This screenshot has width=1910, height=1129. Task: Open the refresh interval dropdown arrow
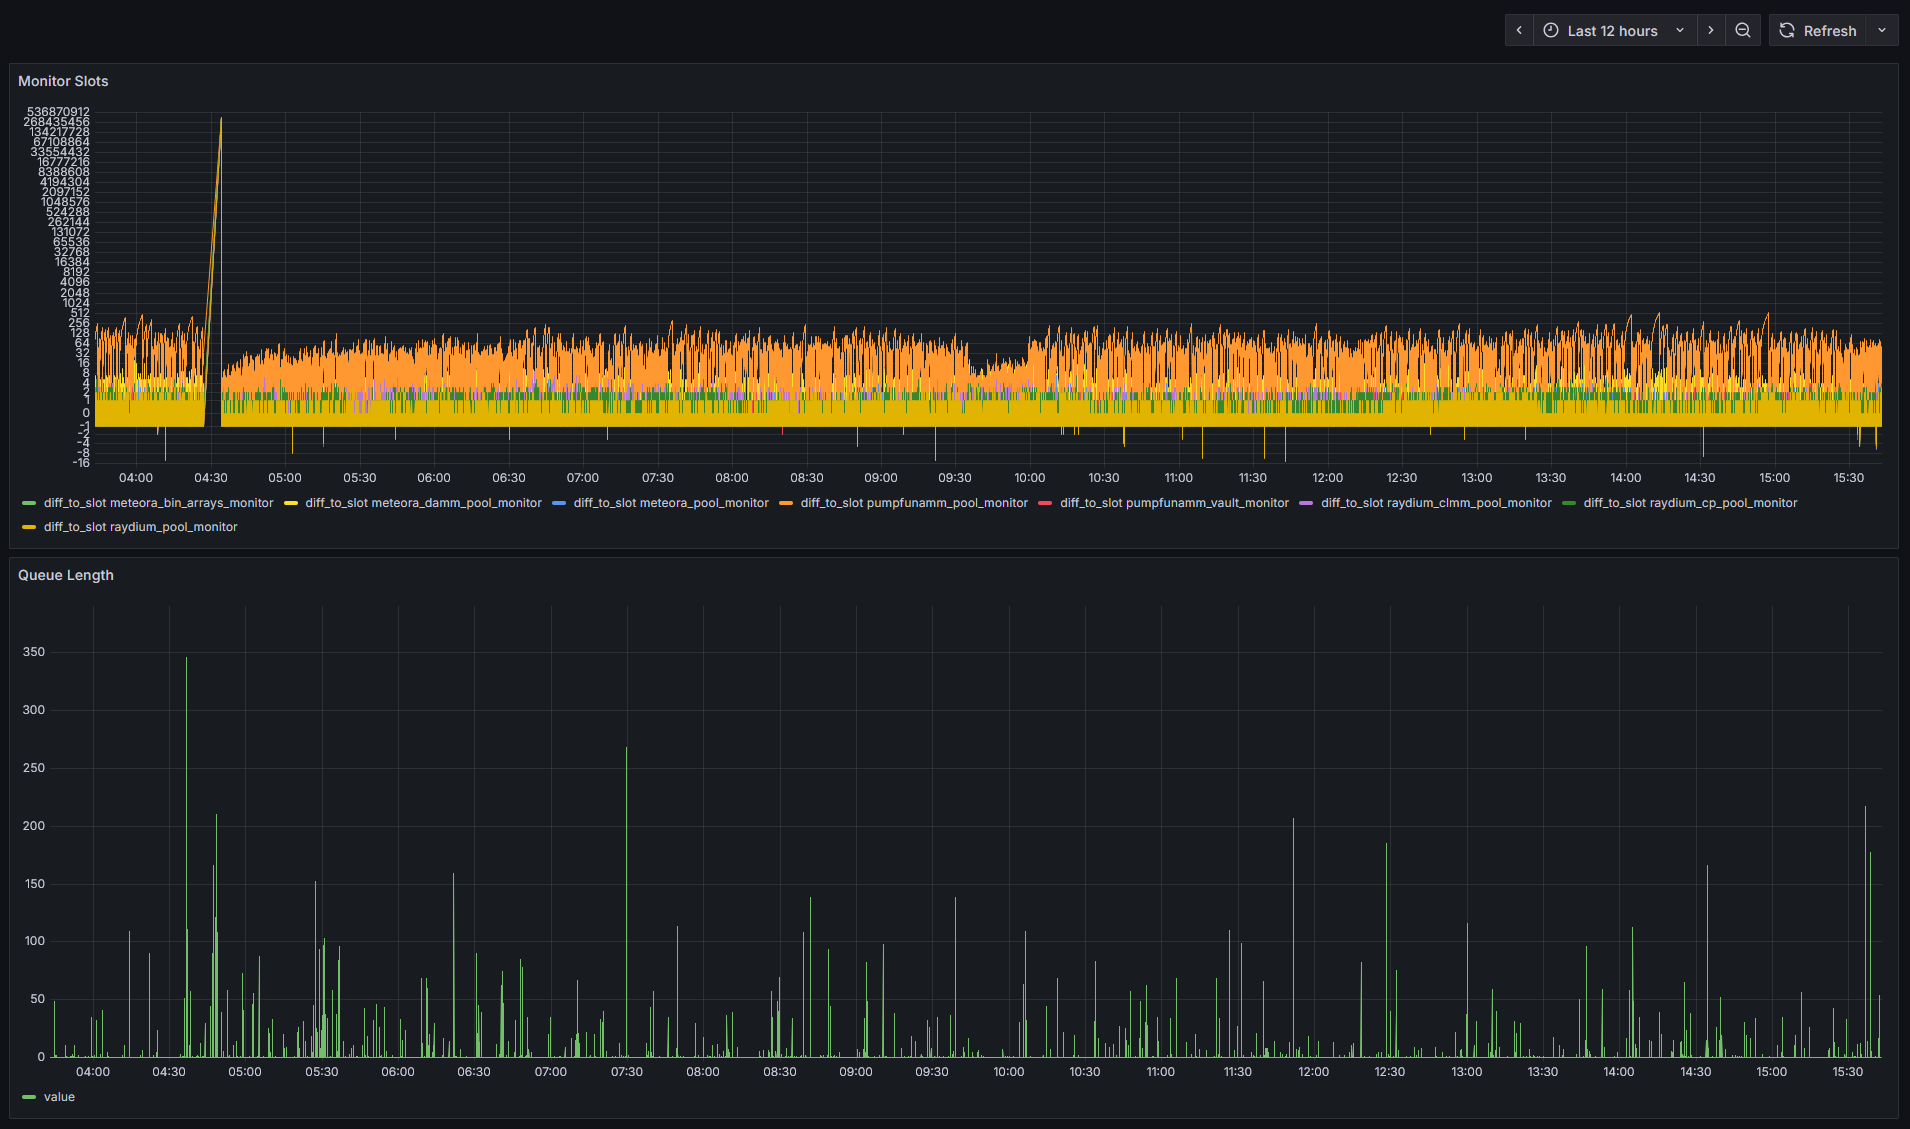1882,30
